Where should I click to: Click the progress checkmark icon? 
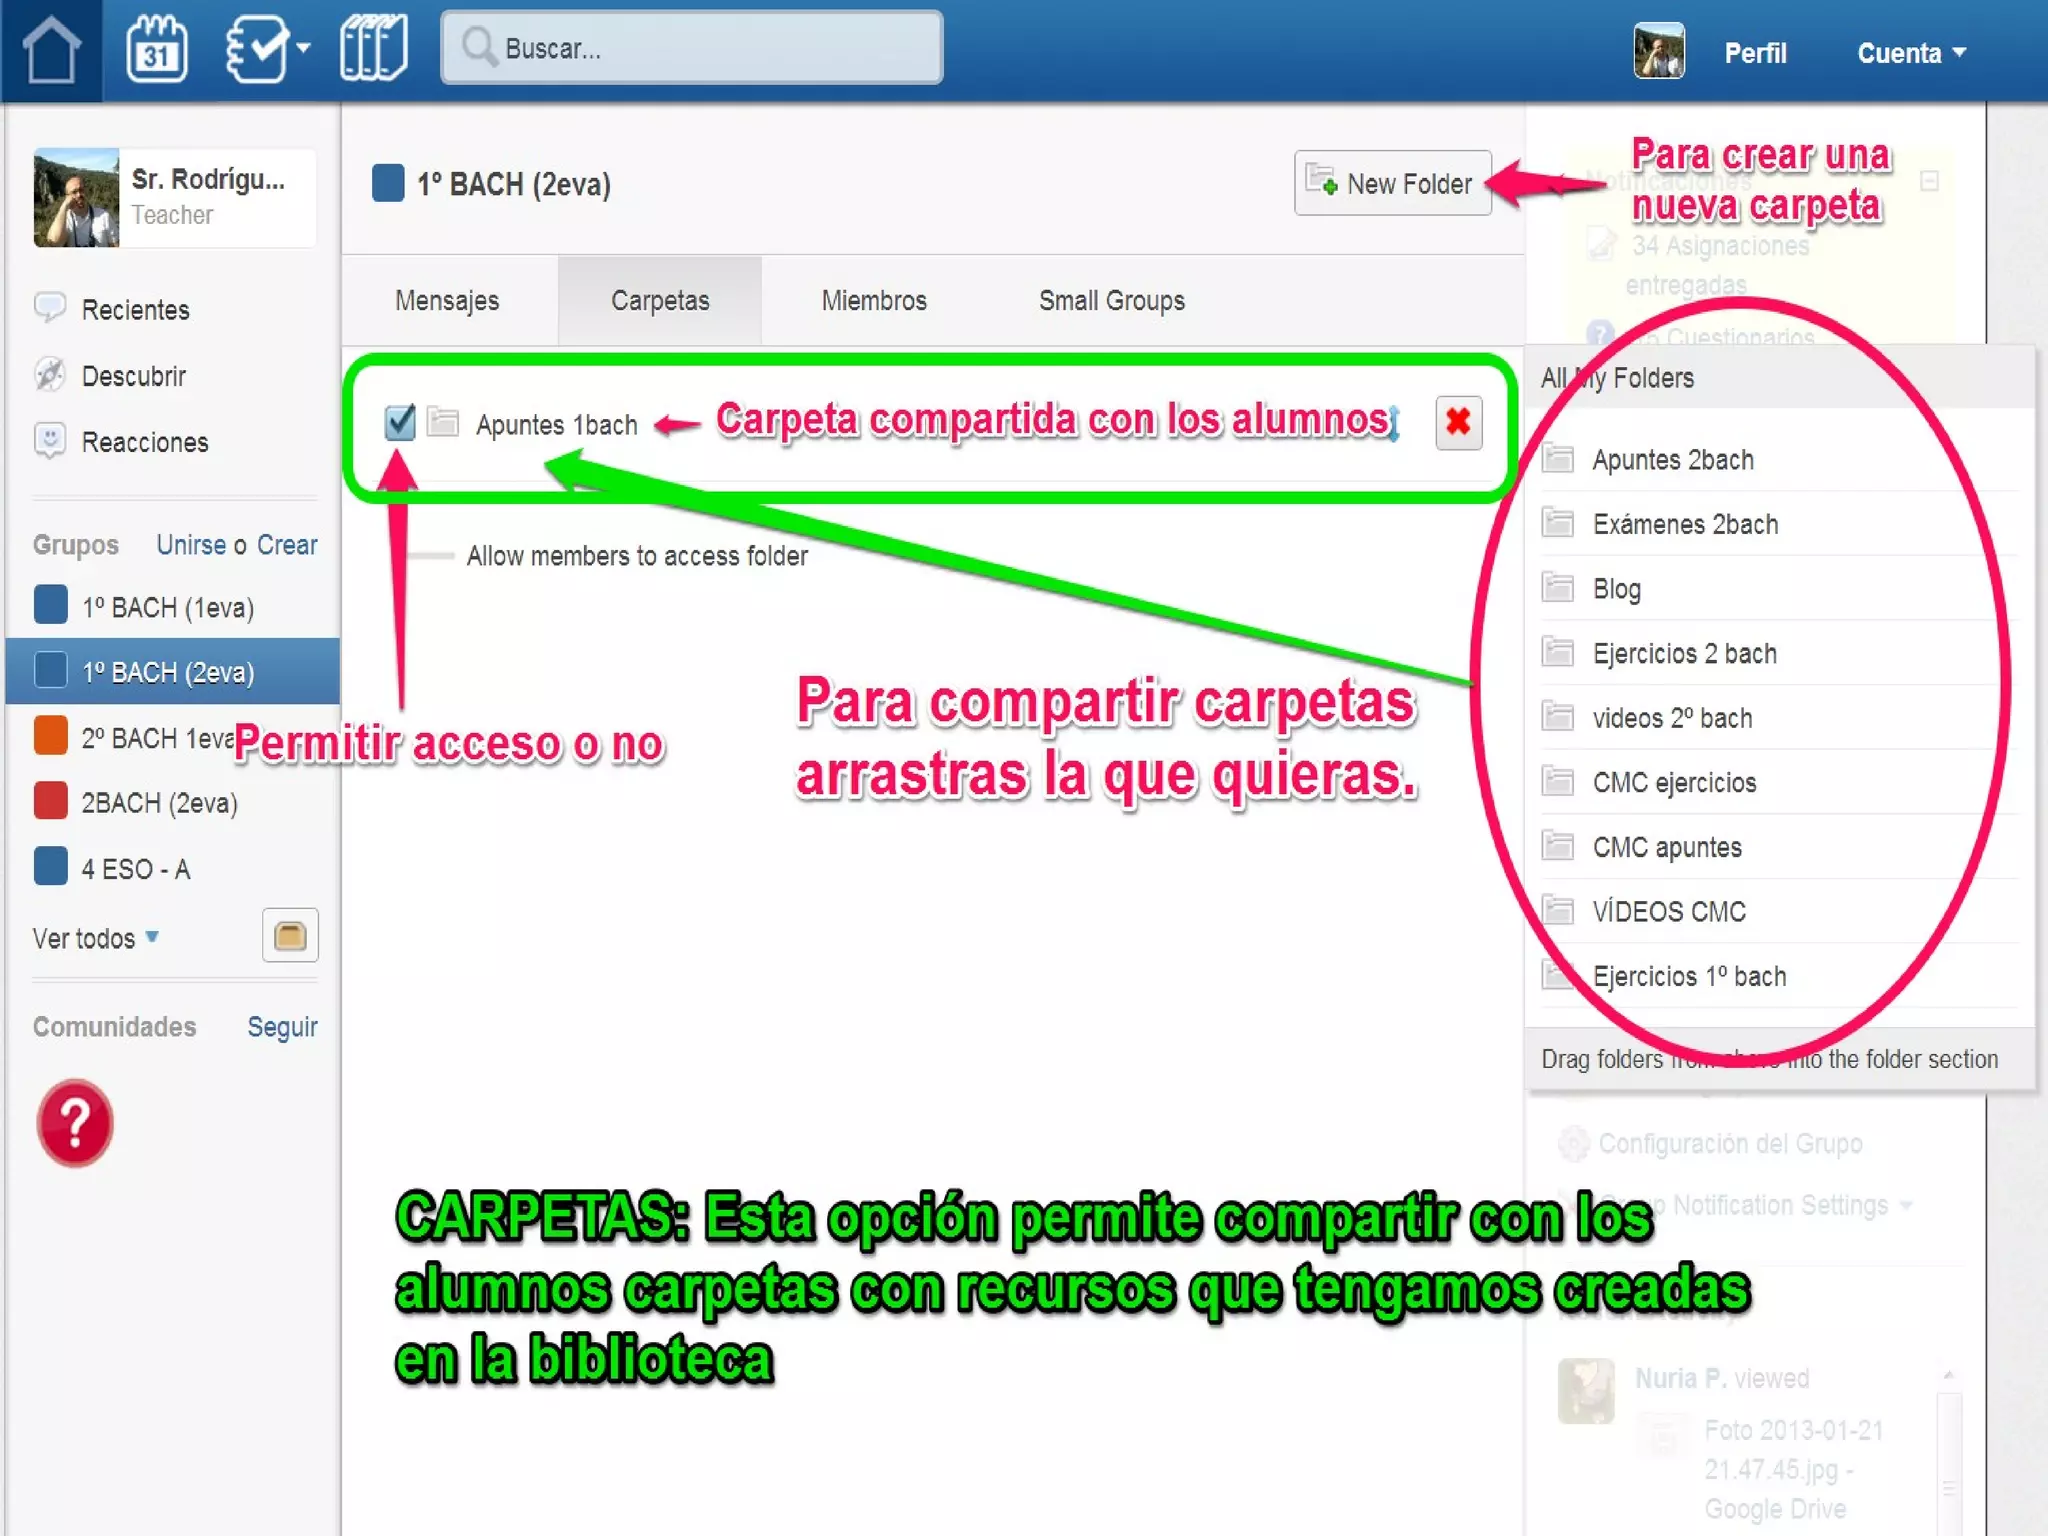[258, 49]
